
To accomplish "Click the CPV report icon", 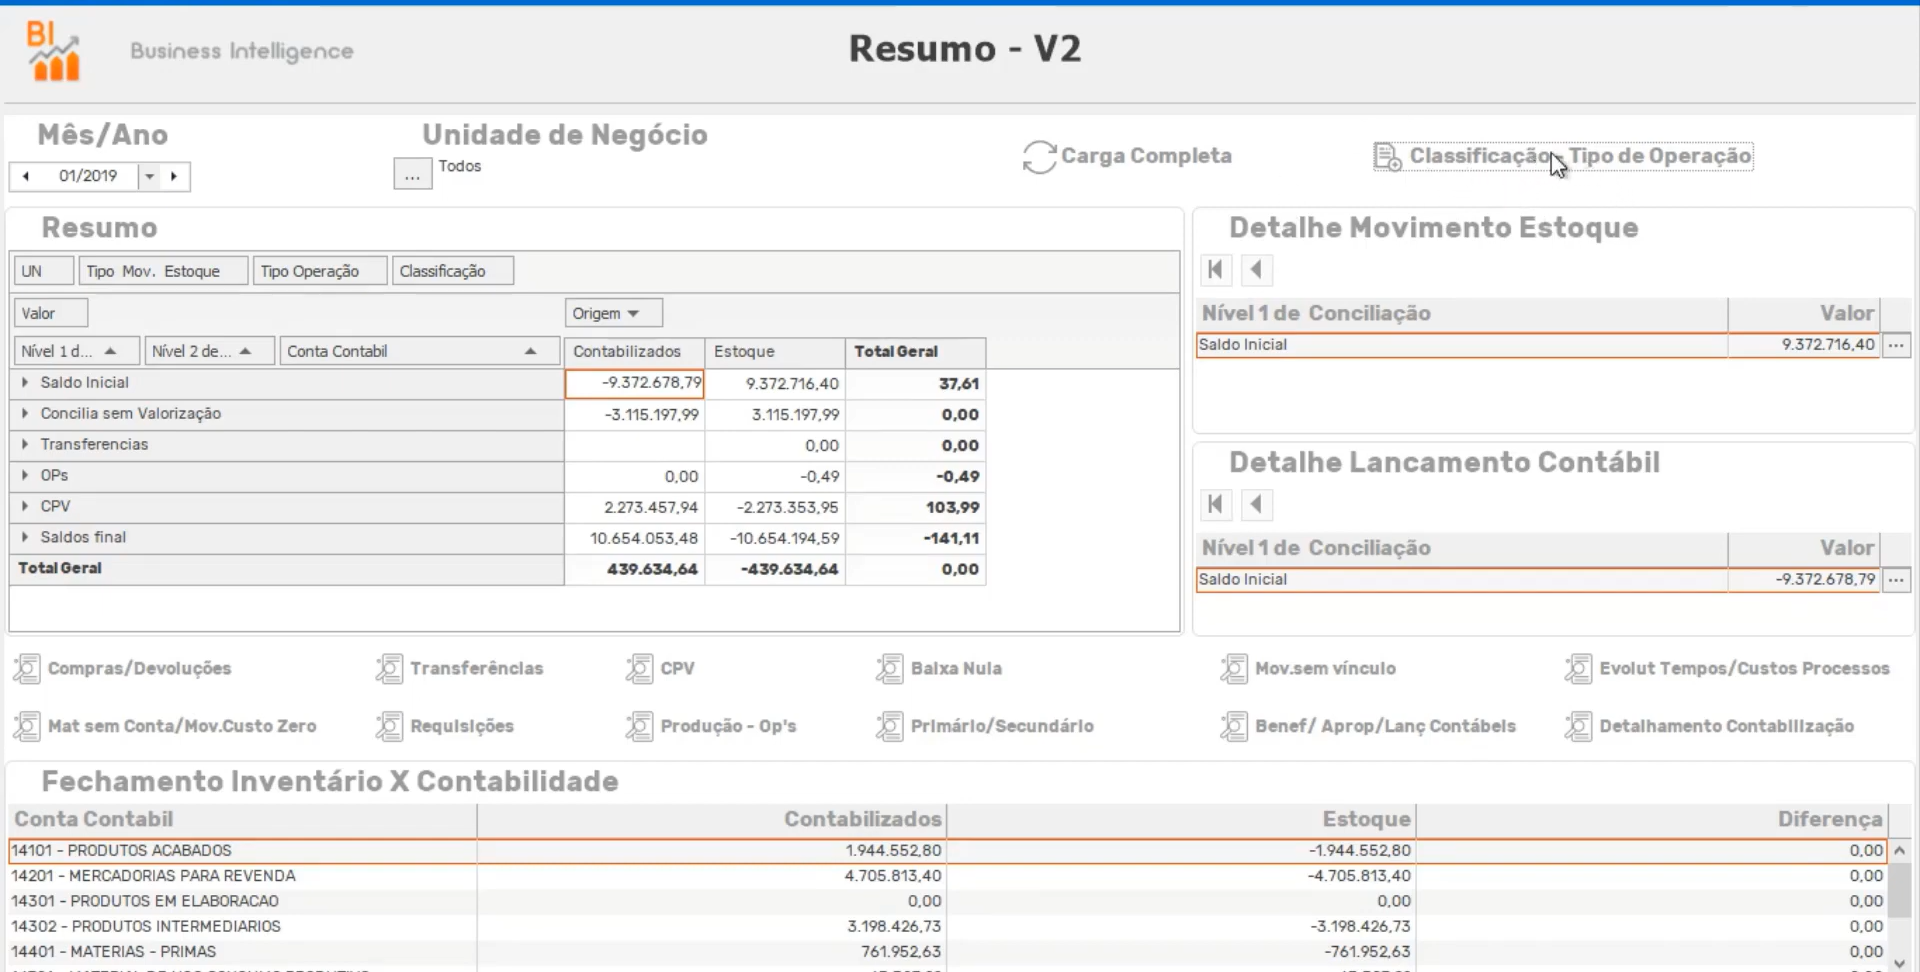I will (x=639, y=668).
